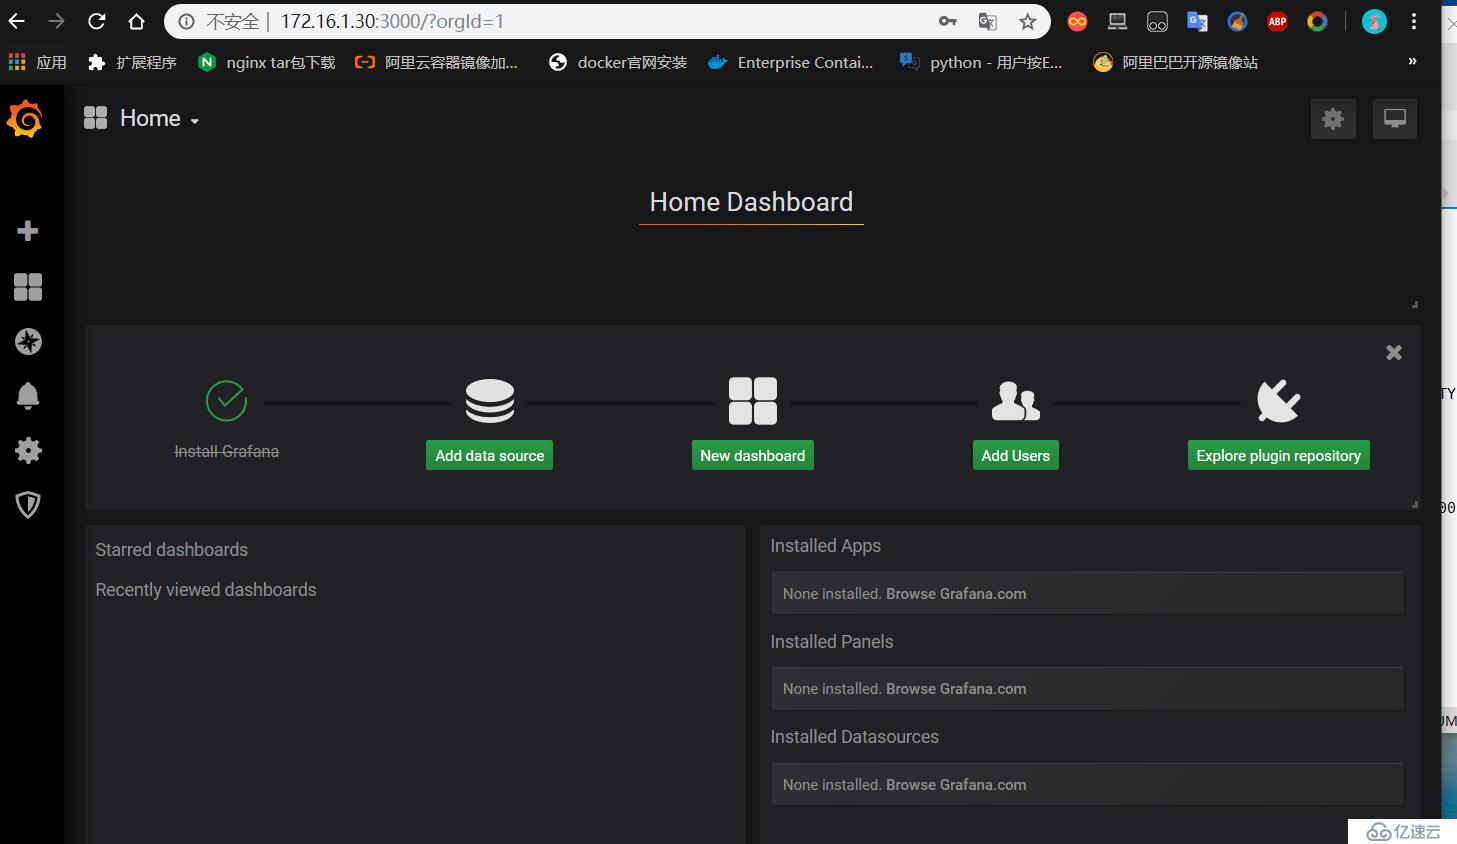1457x844 pixels.
Task: Open the 扩展程序 bookmark
Action: tap(132, 62)
